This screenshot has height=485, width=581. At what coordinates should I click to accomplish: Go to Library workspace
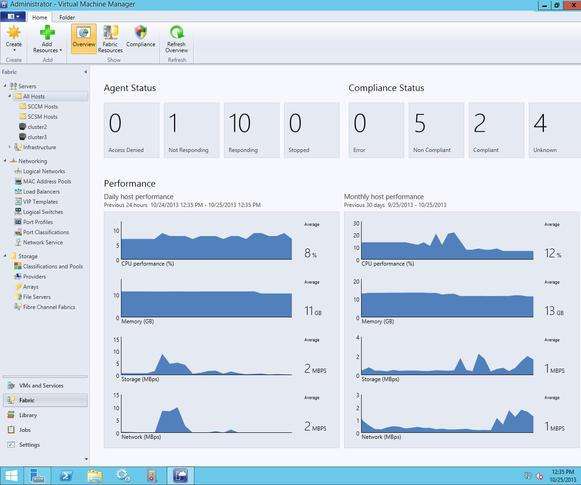coord(46,415)
